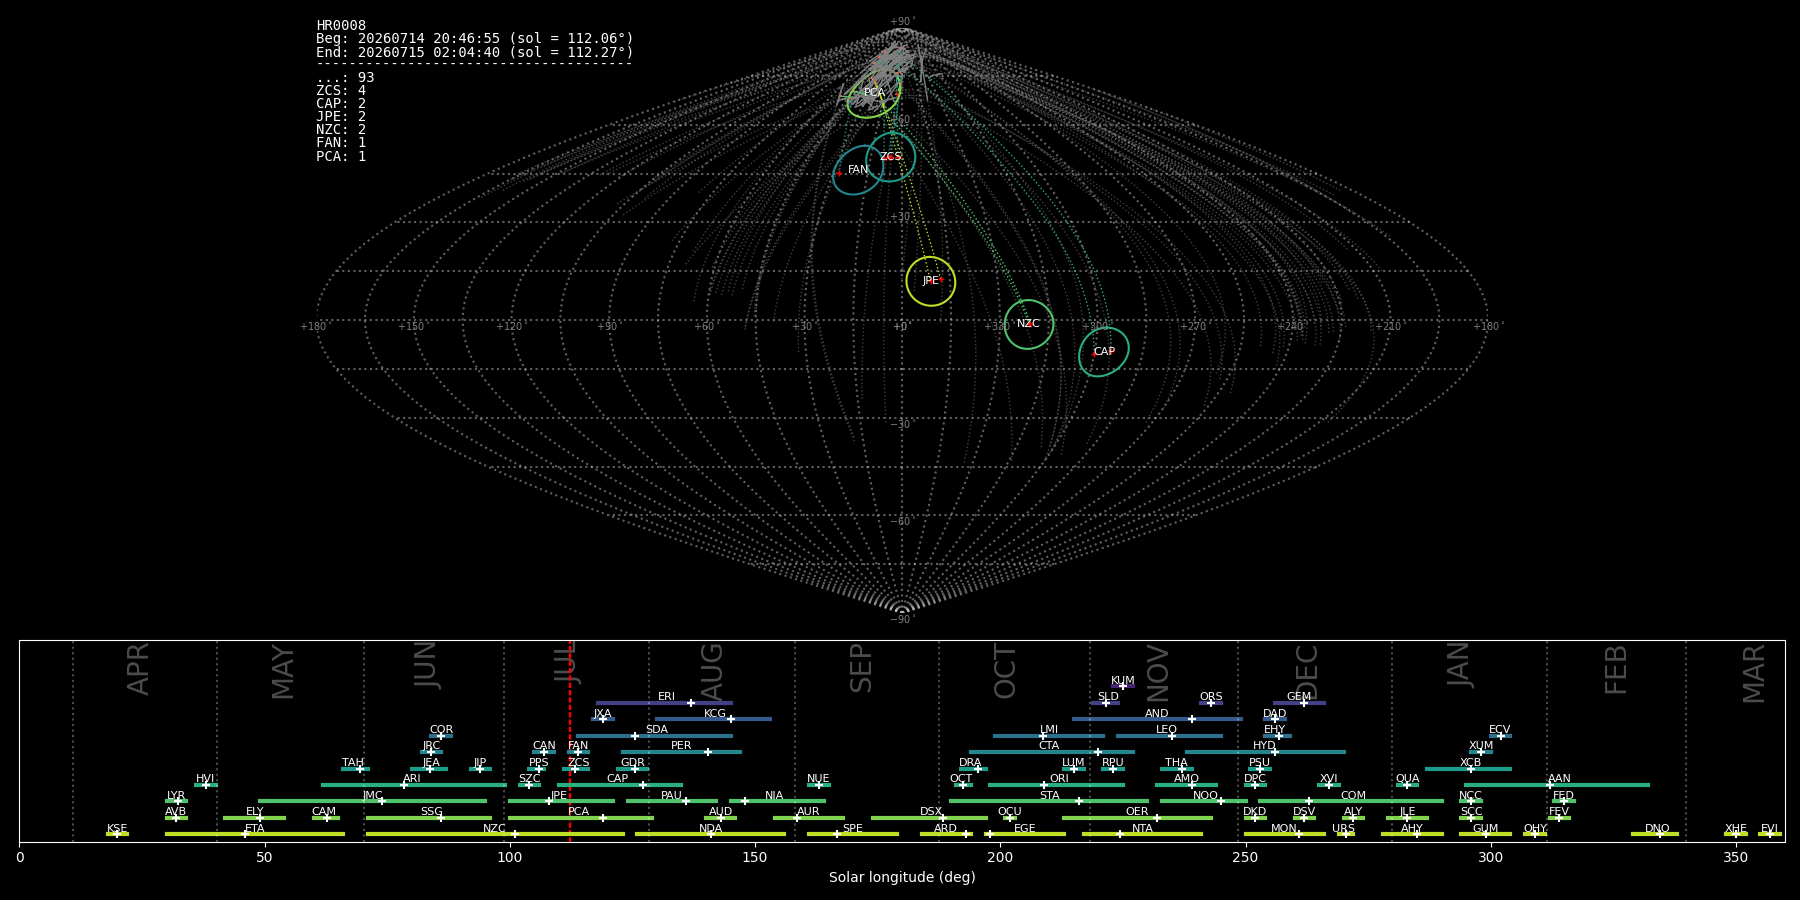Viewport: 1800px width, 900px height.
Task: Click the CAP radiant circle
Action: [x=1104, y=352]
